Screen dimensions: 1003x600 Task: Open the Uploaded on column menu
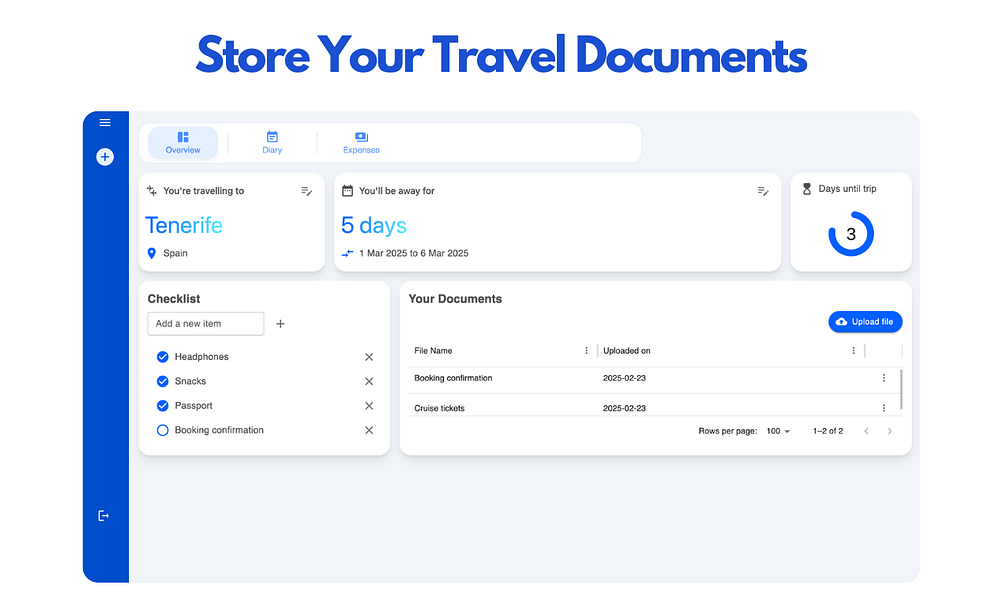tap(853, 350)
